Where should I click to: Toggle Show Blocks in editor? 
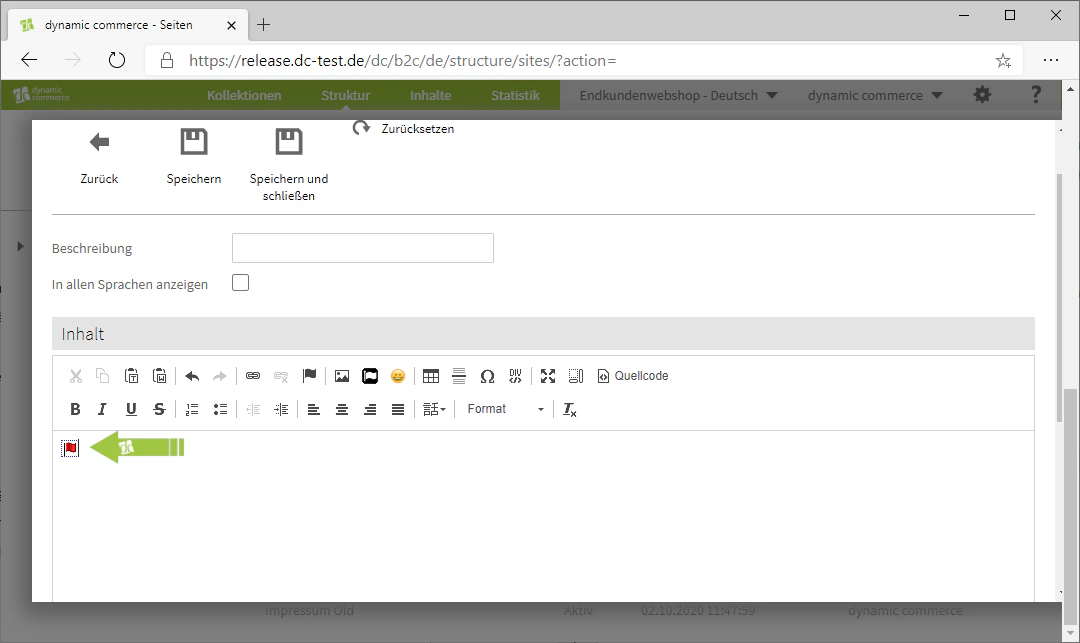[576, 376]
